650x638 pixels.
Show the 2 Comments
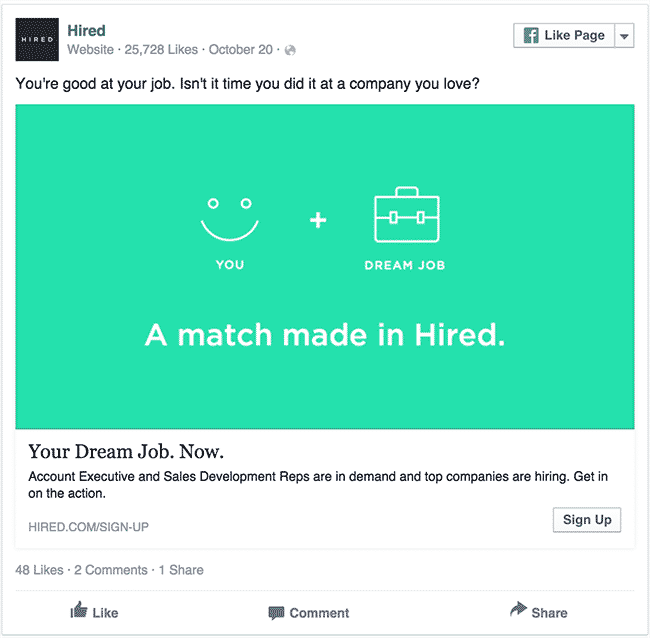111,570
